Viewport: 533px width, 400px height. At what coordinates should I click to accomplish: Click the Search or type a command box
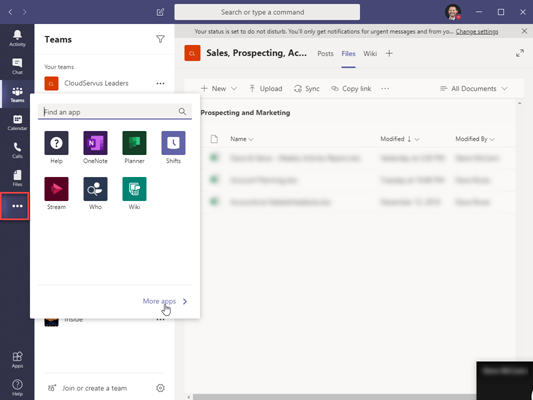click(x=267, y=12)
